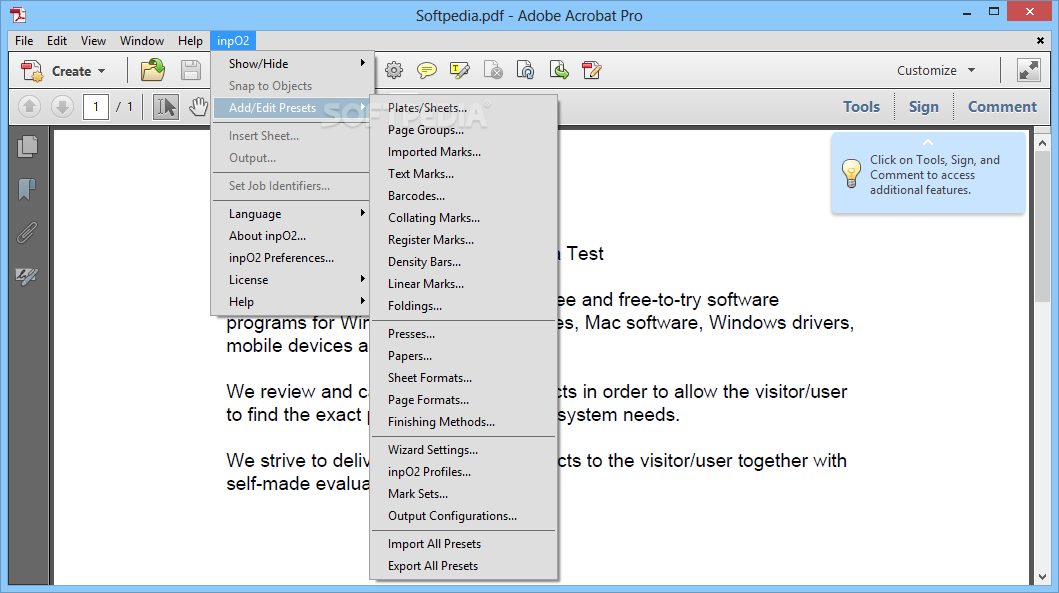The width and height of the screenshot is (1059, 593).
Task: Open the Tools pane
Action: tap(861, 107)
